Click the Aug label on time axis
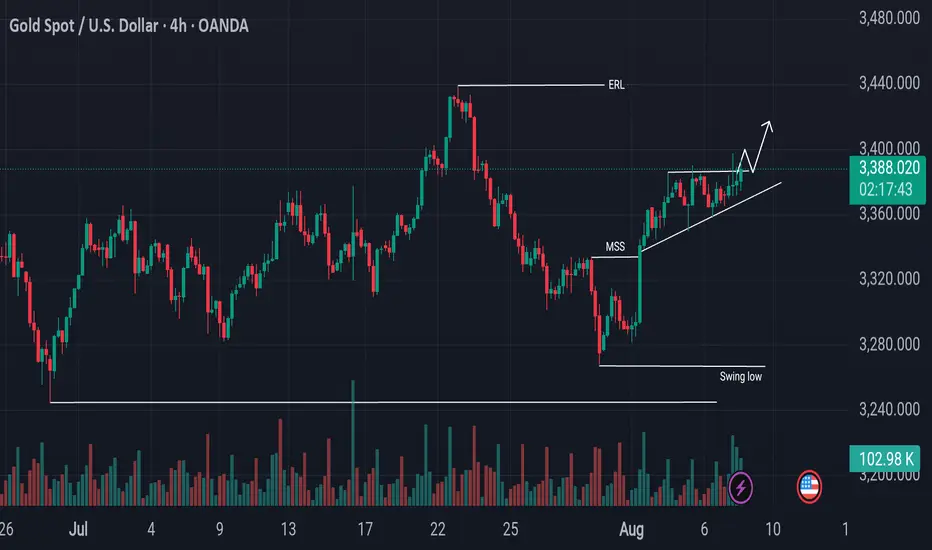932x550 pixels. pos(631,529)
